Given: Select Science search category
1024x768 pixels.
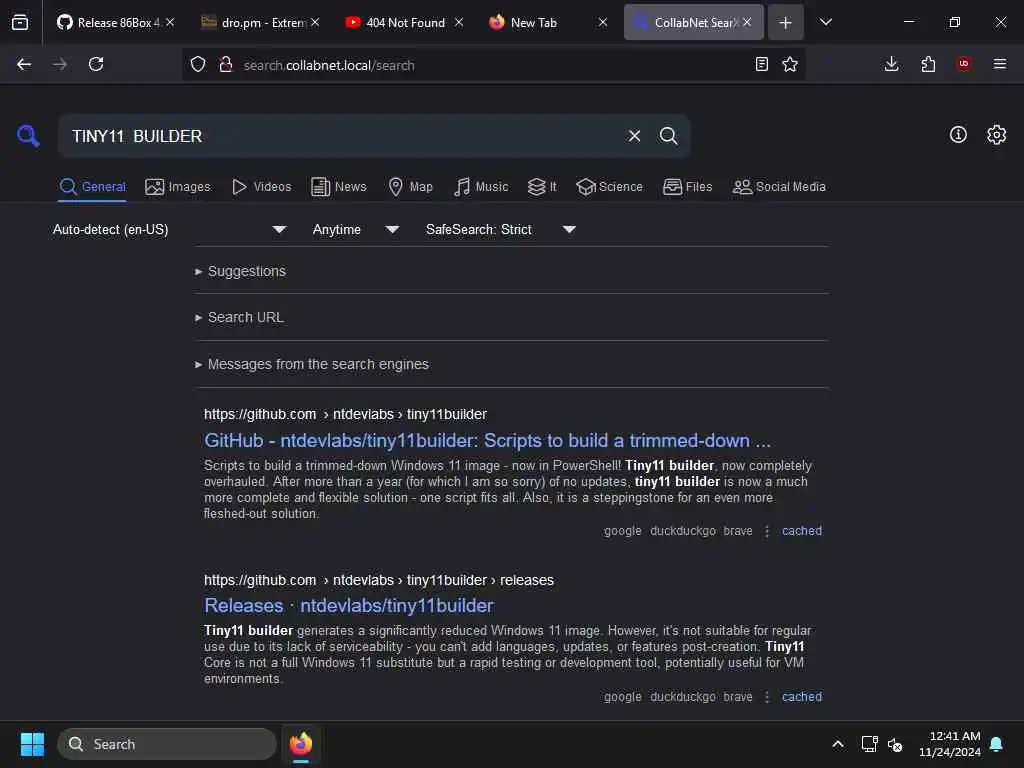Looking at the screenshot, I should [x=609, y=187].
